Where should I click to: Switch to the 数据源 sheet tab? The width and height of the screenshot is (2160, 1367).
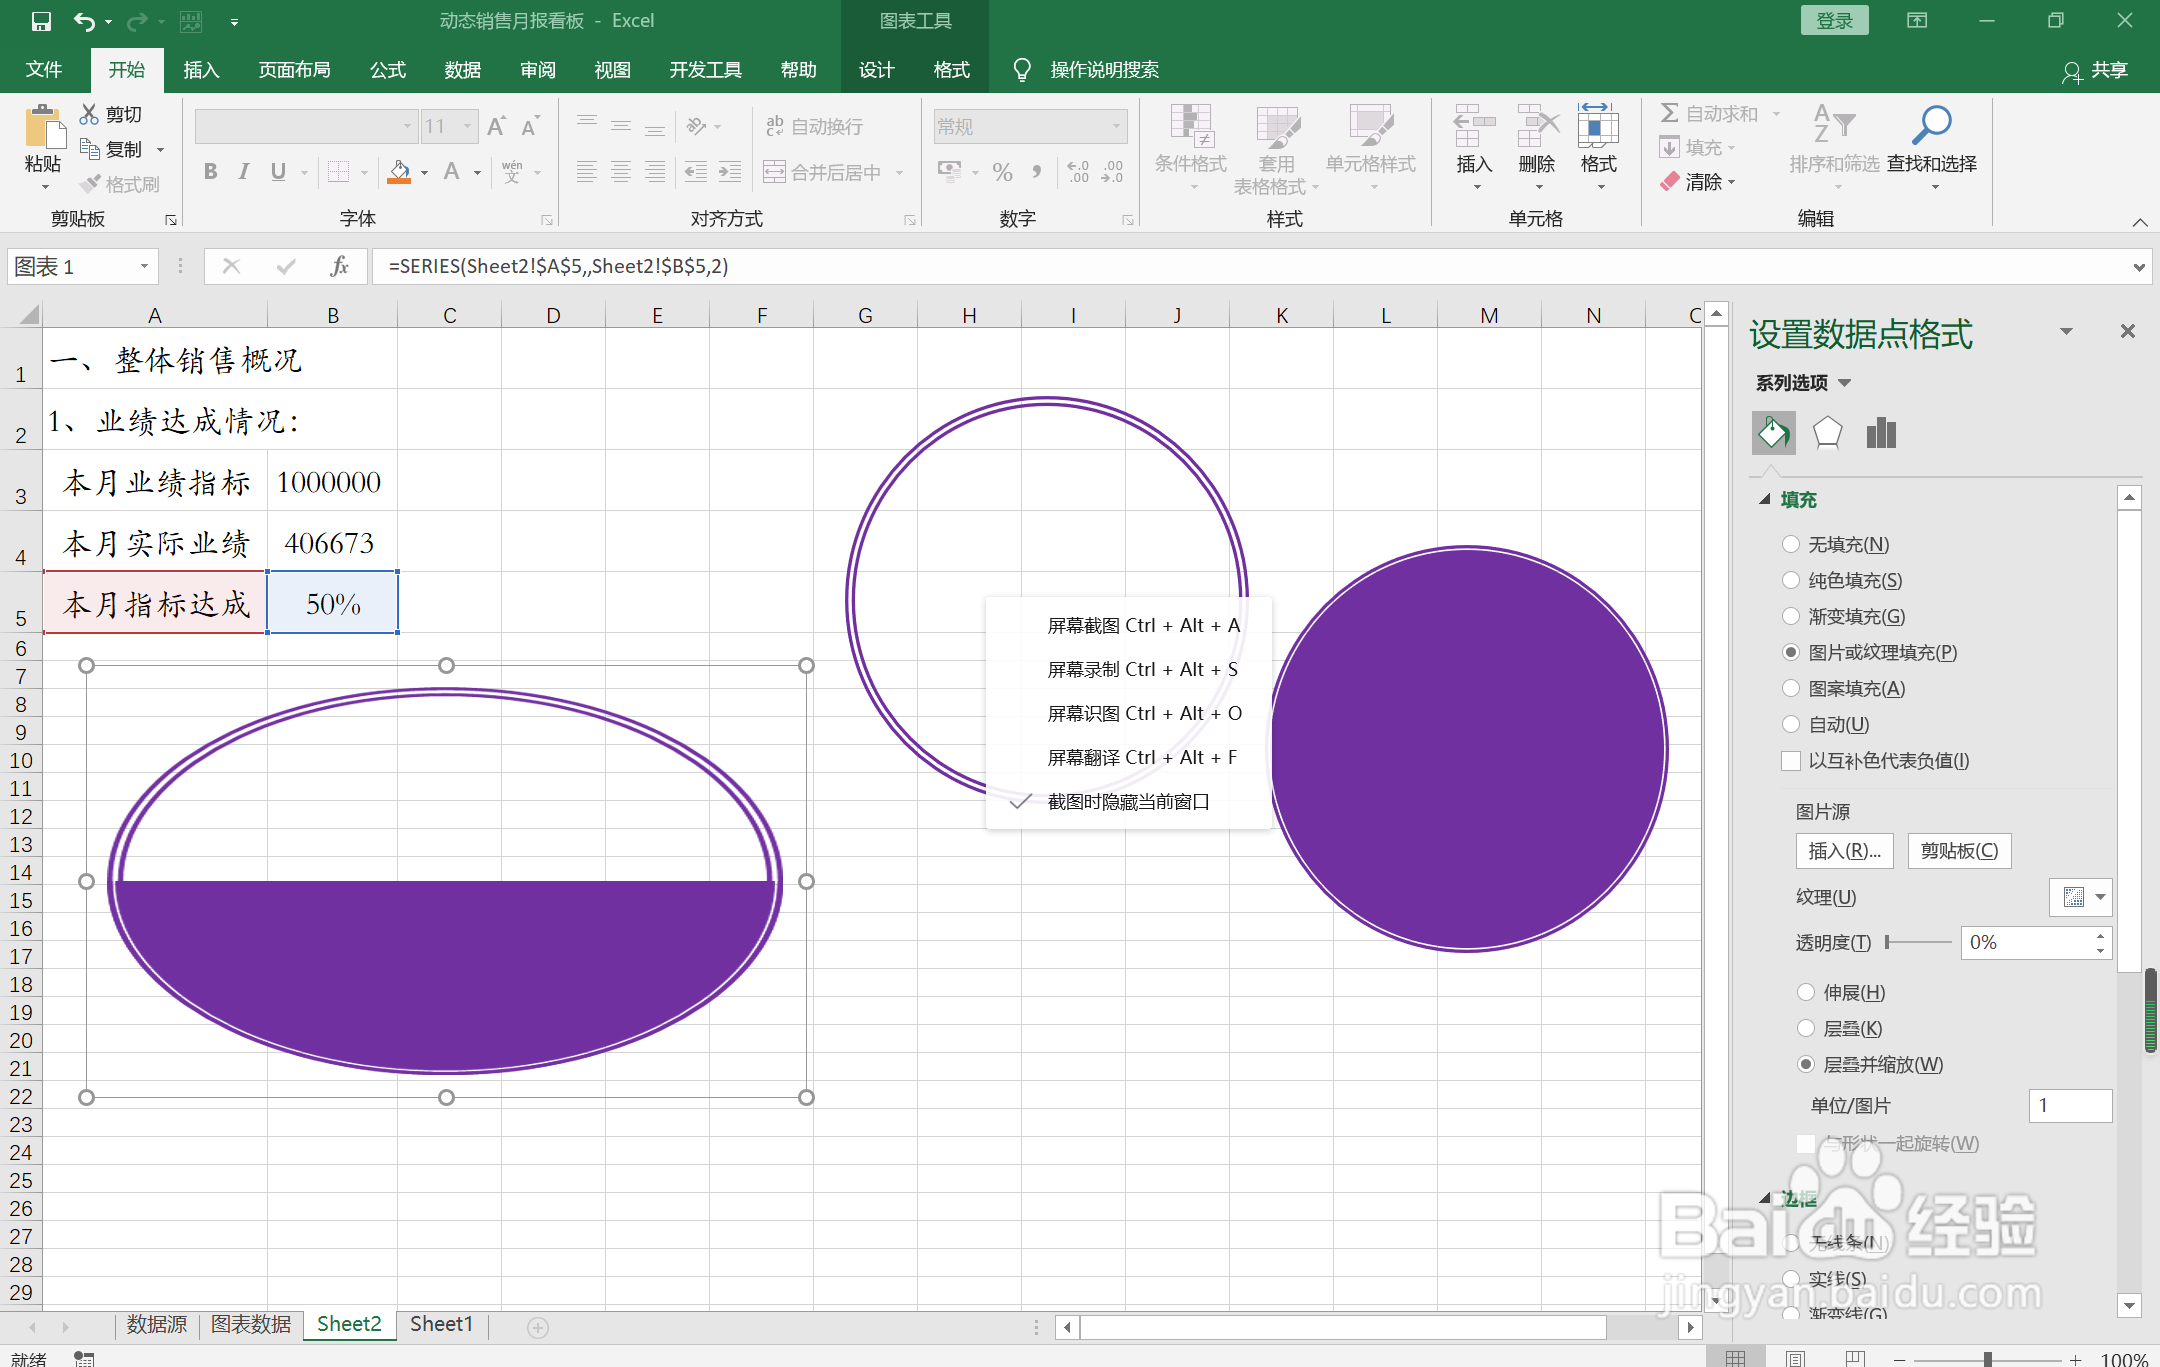pyautogui.click(x=157, y=1324)
